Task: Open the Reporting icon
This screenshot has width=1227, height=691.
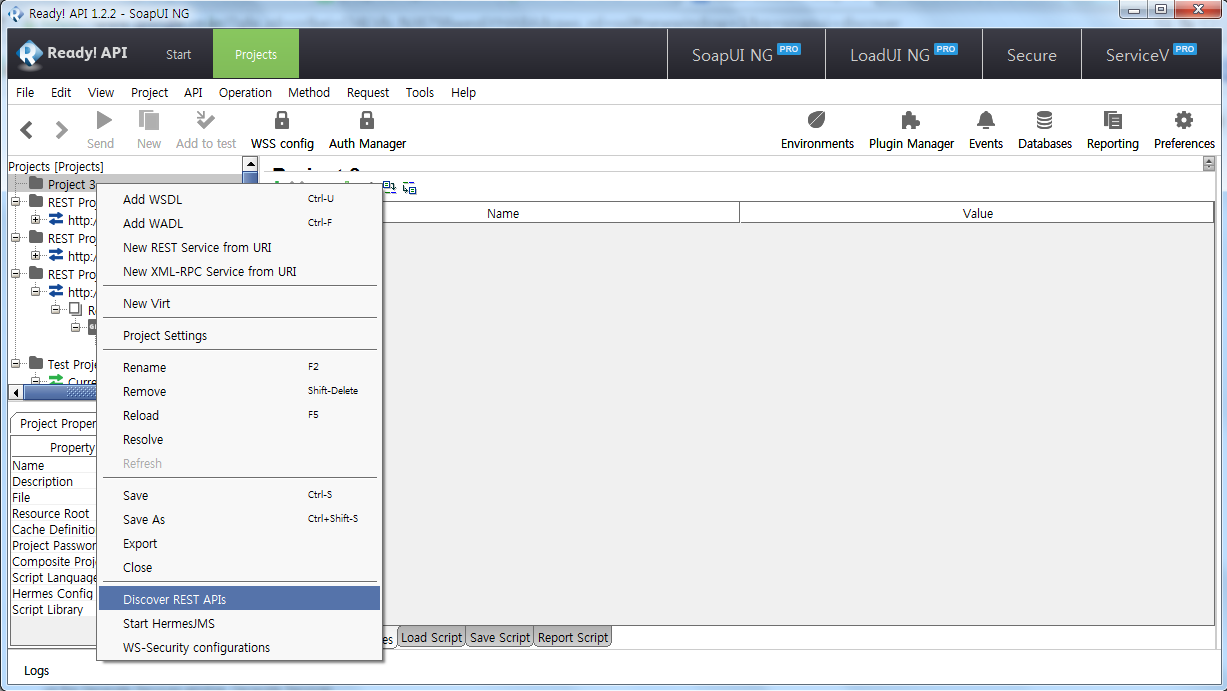Action: [1112, 121]
